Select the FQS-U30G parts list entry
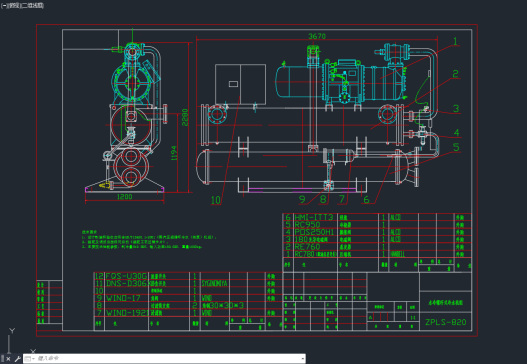Viewport: 527px width, 364px height. coord(126,276)
